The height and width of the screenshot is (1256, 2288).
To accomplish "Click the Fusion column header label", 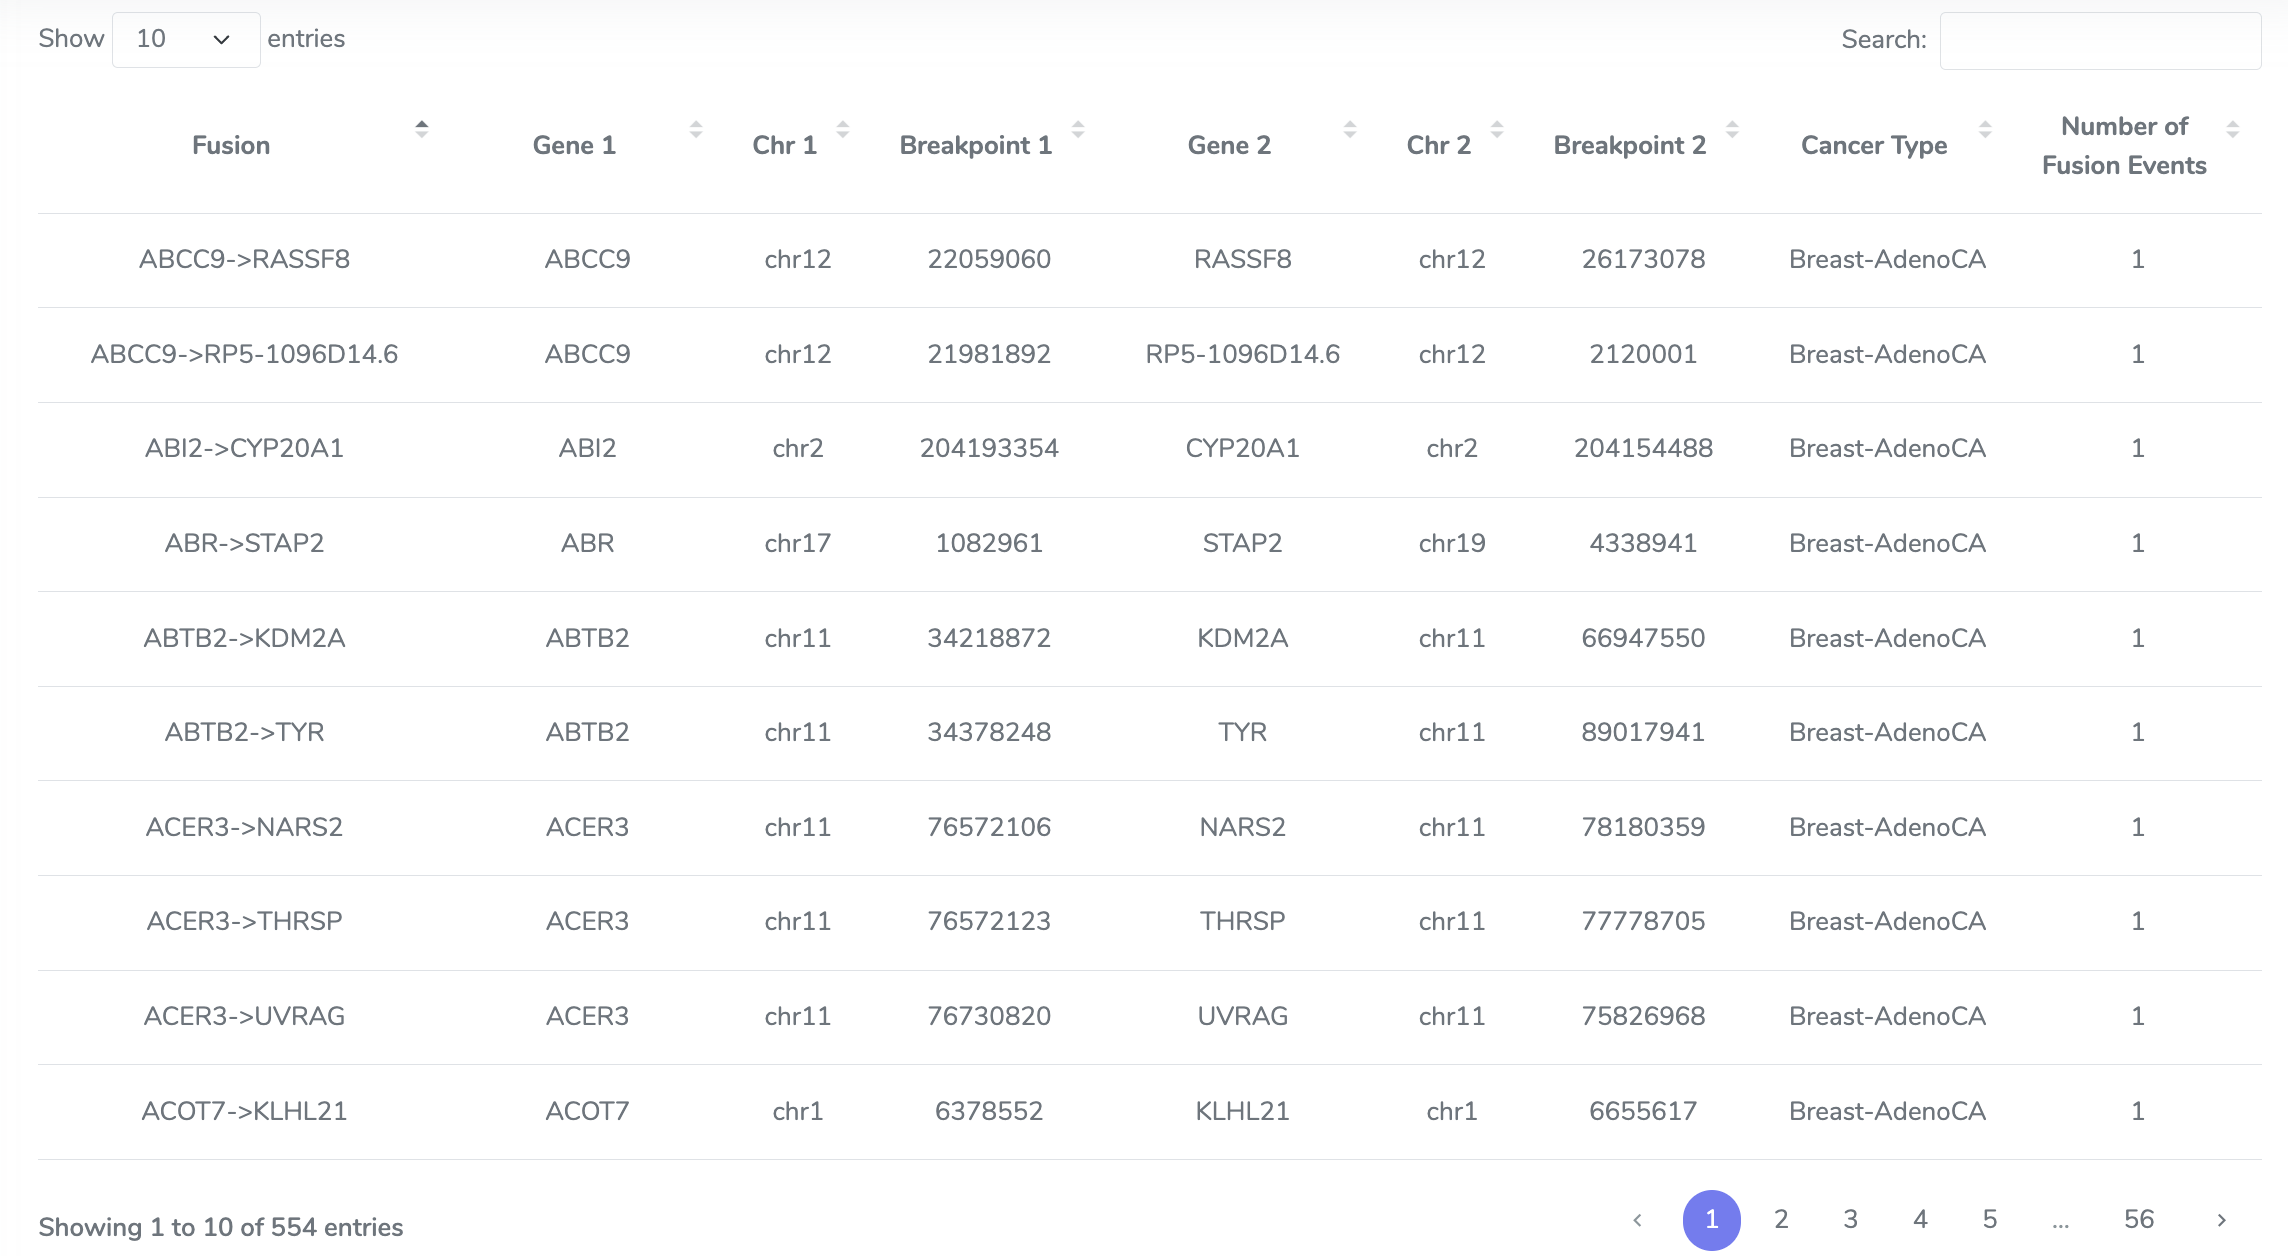I will point(231,146).
